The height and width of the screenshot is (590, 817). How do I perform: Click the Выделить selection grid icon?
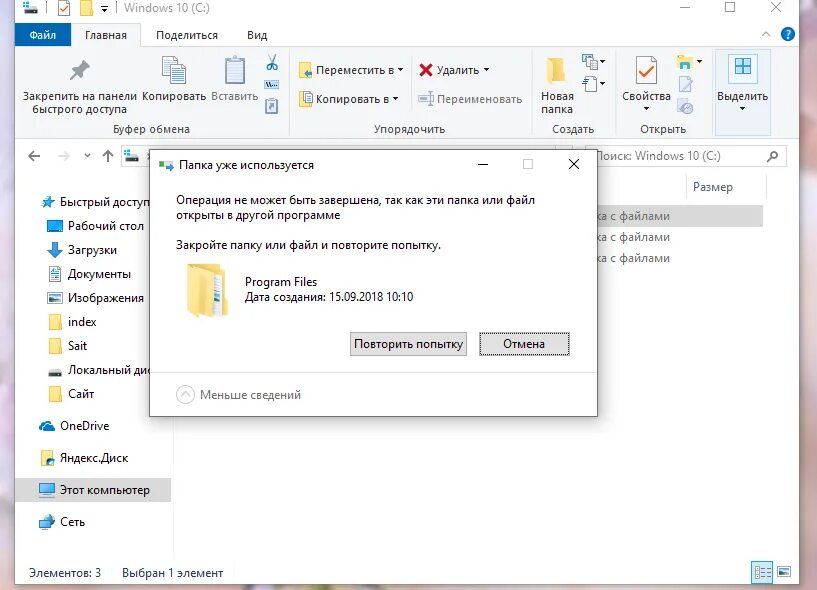click(742, 67)
